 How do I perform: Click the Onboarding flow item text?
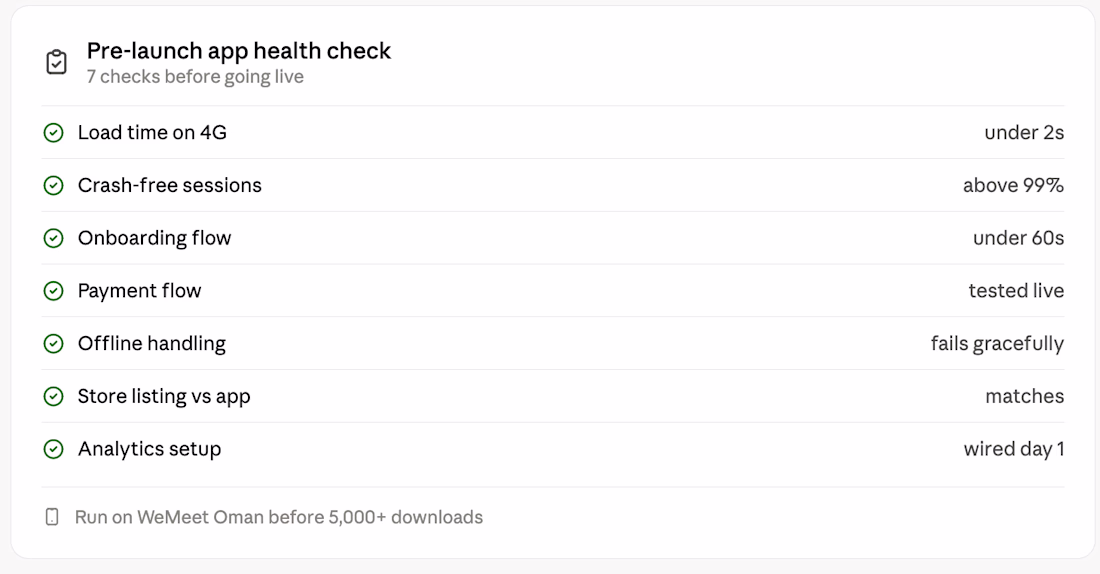(154, 238)
